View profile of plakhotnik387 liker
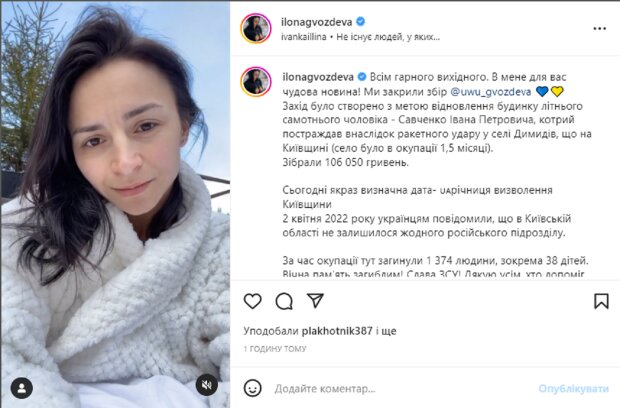This screenshot has height=408, width=620. (337, 331)
